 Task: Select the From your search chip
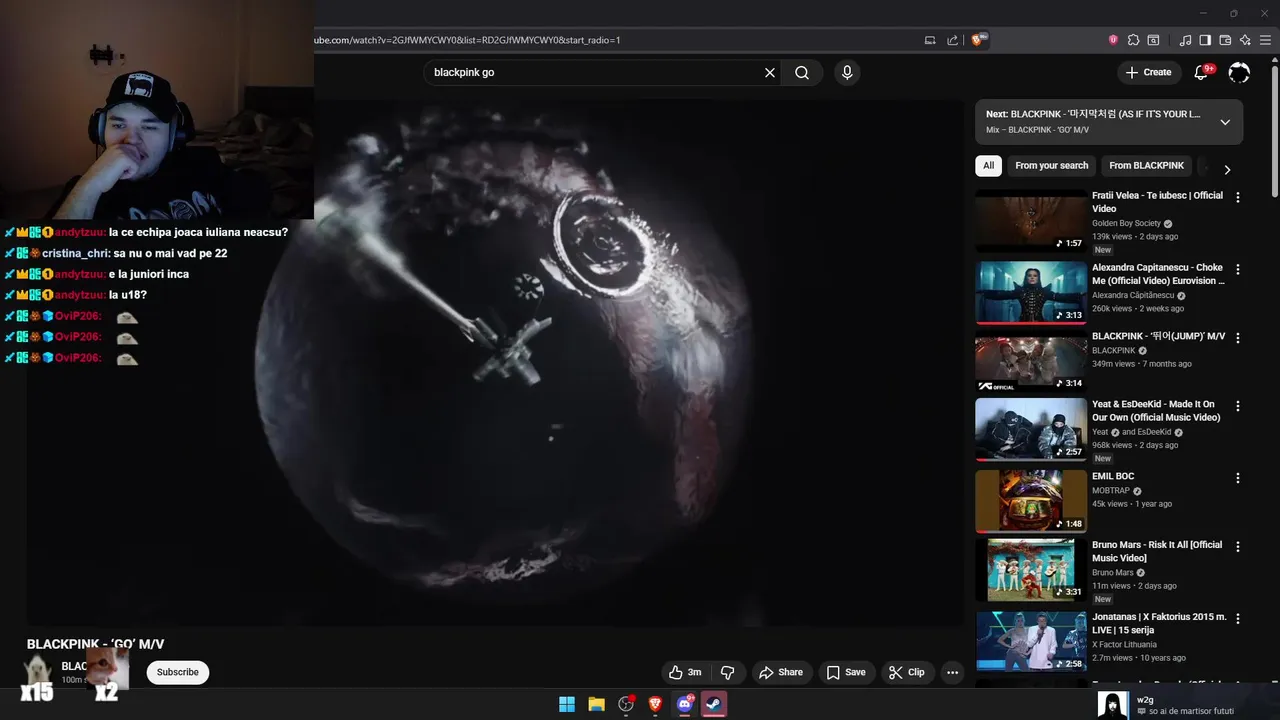click(x=1051, y=166)
